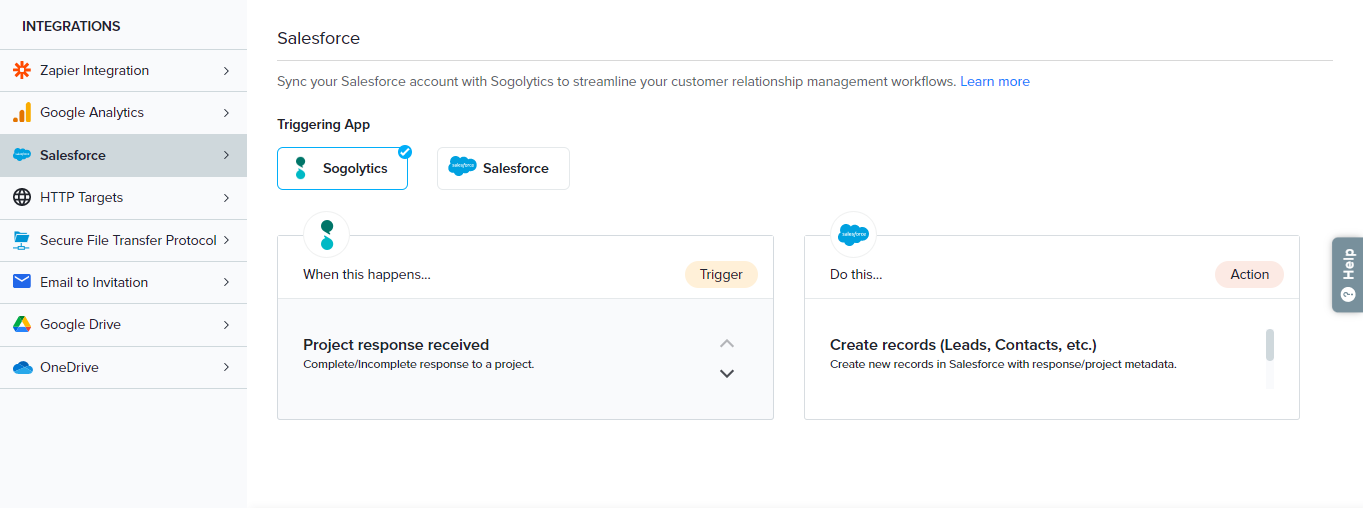Select previous trigger with the up chevron

[727, 344]
